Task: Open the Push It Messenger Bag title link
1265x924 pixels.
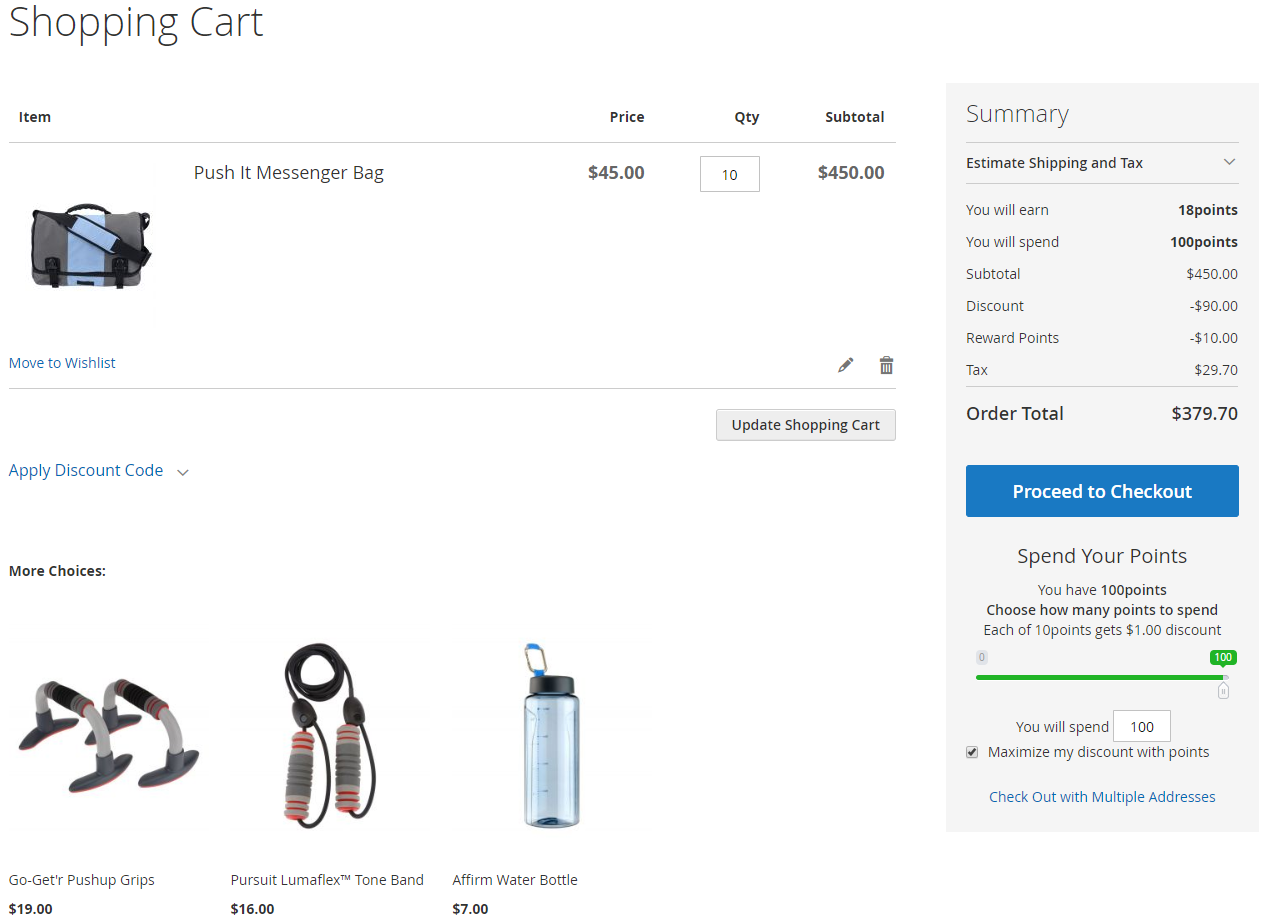Action: coord(288,173)
